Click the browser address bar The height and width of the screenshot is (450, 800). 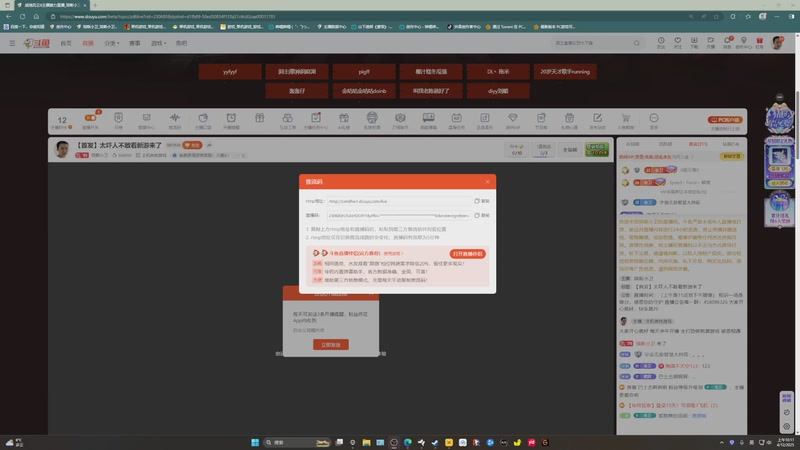coord(367,16)
